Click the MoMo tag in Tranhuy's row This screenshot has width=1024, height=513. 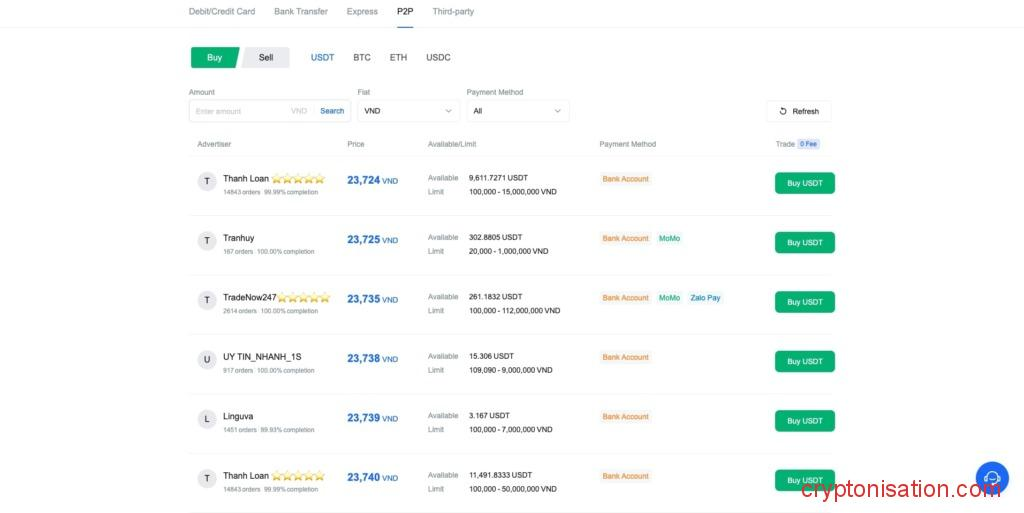point(669,239)
